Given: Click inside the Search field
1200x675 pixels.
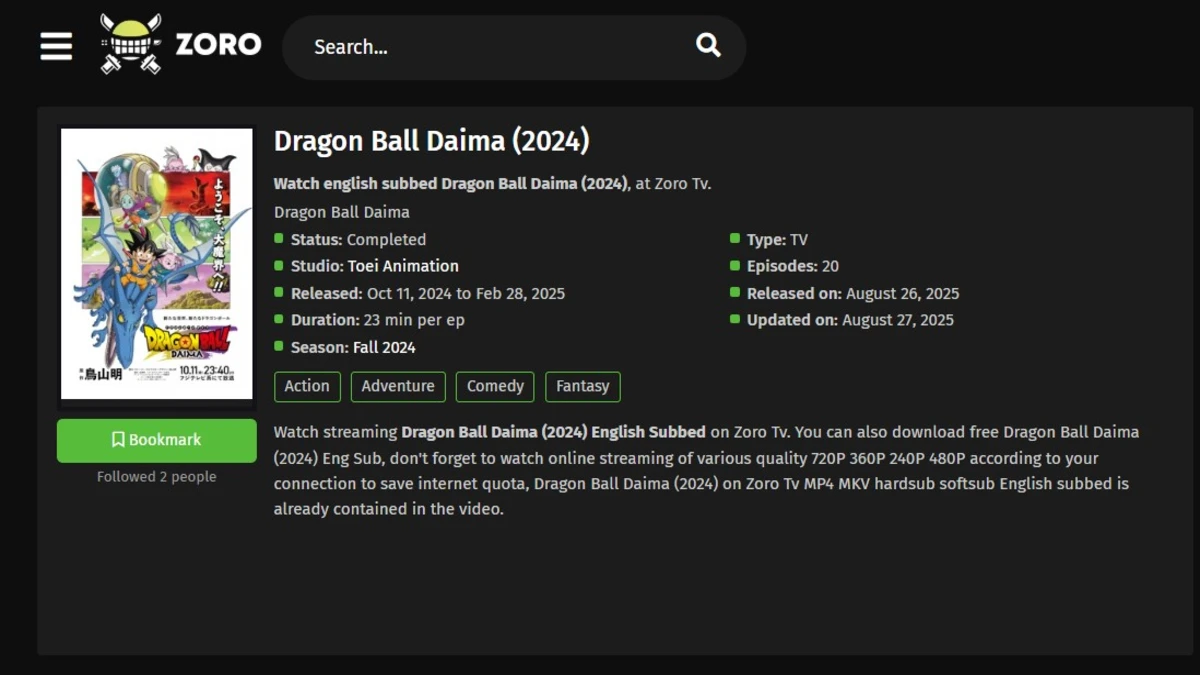Looking at the screenshot, I should (490, 47).
